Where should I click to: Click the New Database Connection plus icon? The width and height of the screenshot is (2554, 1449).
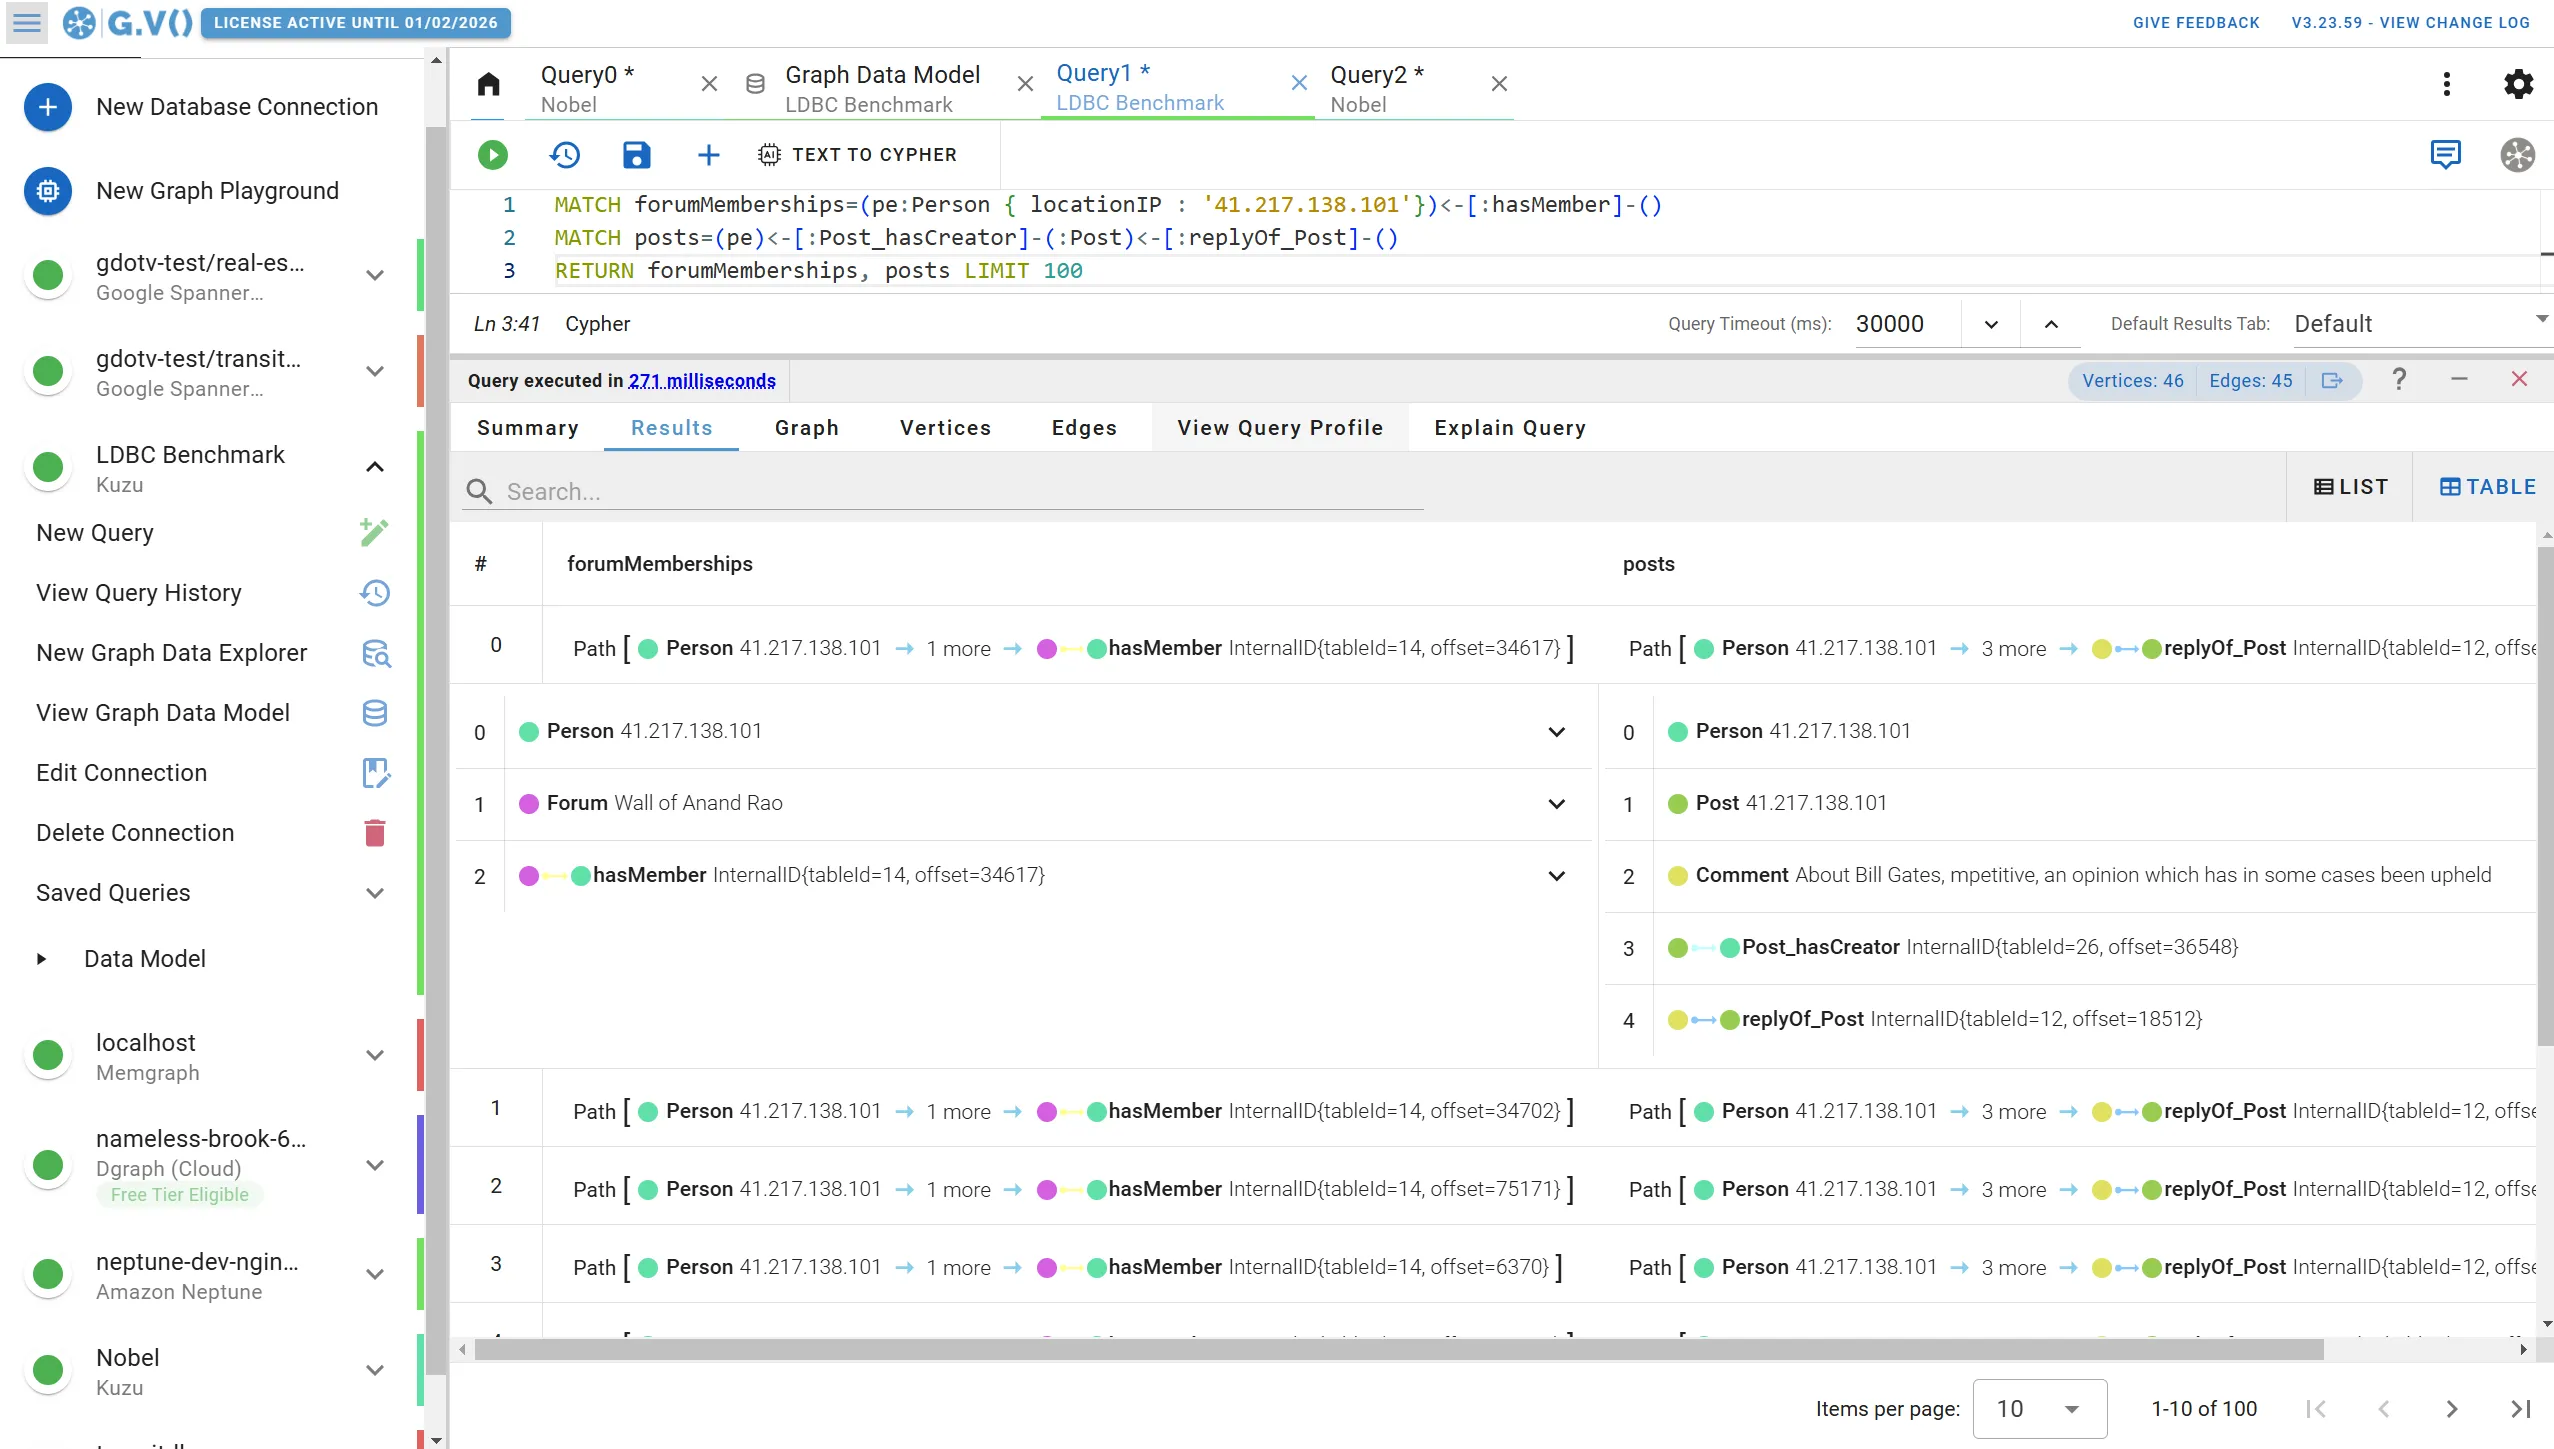(x=48, y=107)
